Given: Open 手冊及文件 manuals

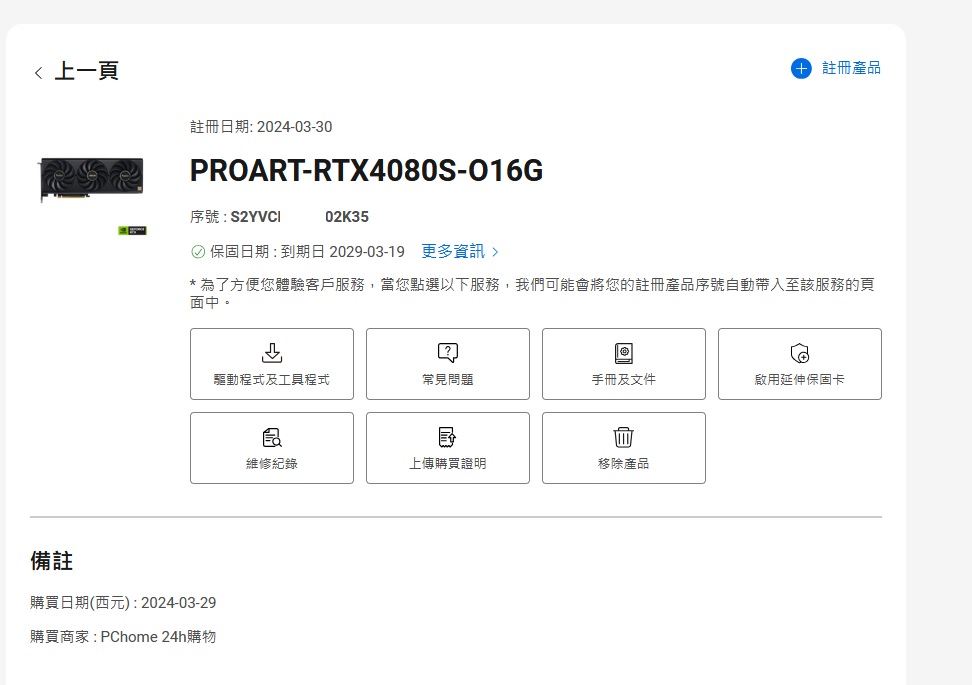Looking at the screenshot, I should 624,364.
